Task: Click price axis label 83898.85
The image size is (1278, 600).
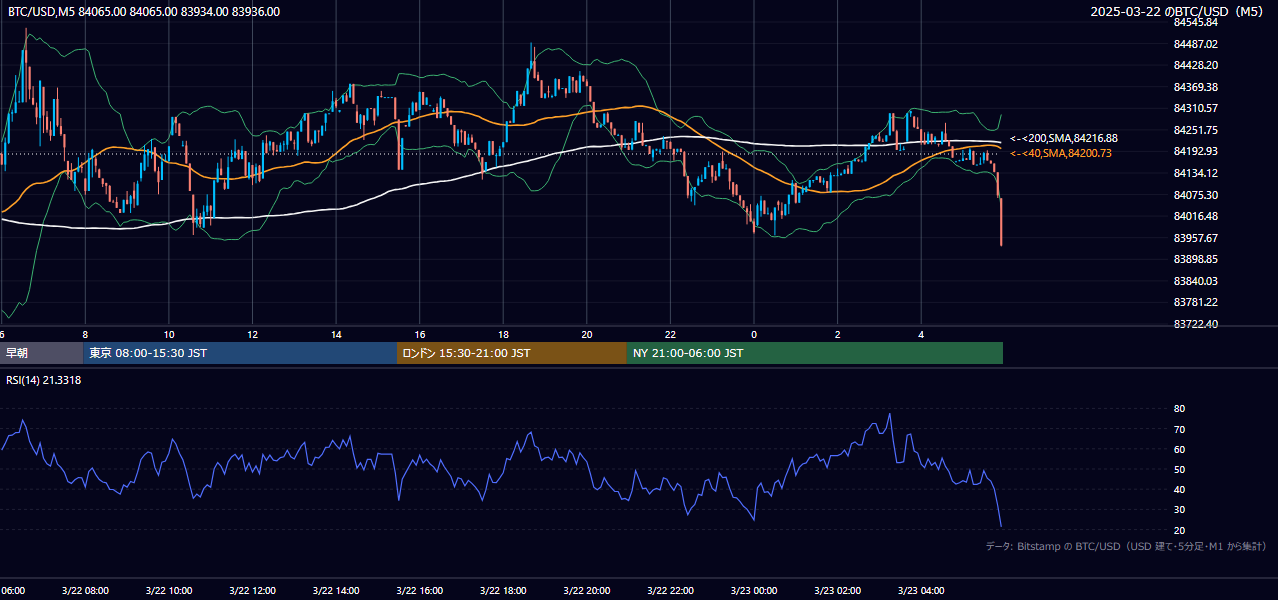Action: point(1195,259)
